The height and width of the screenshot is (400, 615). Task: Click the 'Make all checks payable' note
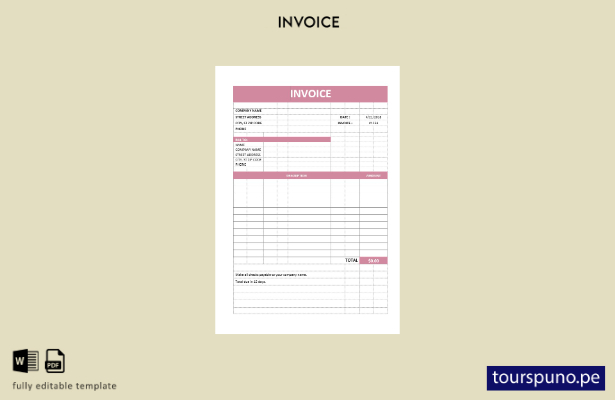[x=271, y=275]
